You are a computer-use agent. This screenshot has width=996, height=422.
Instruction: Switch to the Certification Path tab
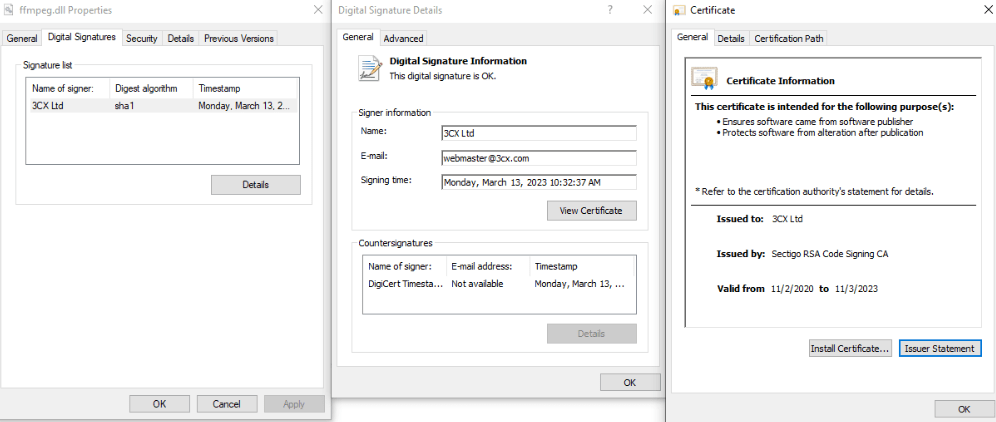789,38
